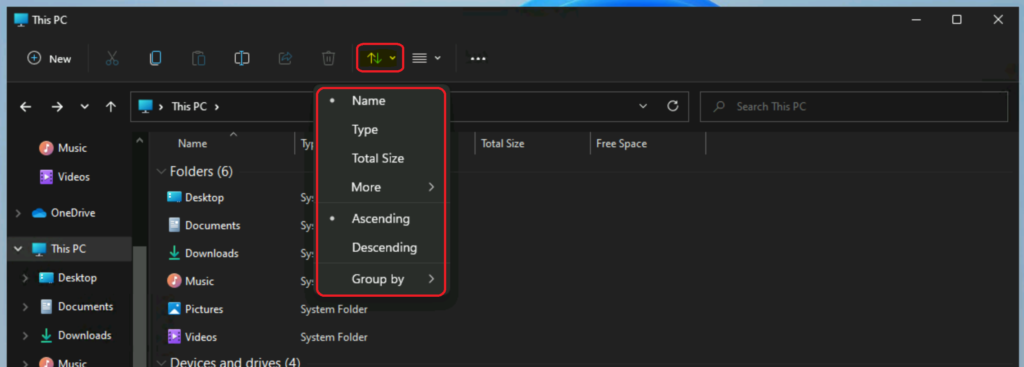The height and width of the screenshot is (367, 1024).
Task: Click the Rename icon in the toolbar
Action: click(x=242, y=59)
